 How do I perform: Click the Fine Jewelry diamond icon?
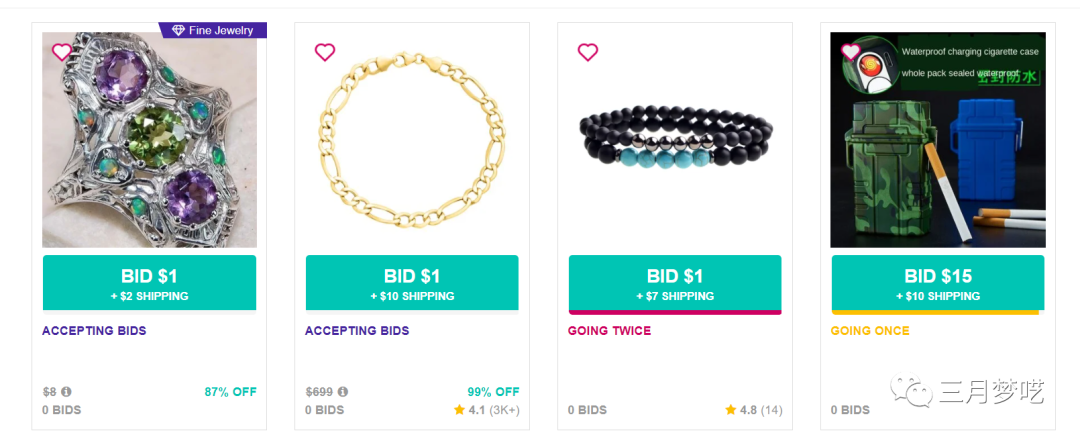coord(179,30)
